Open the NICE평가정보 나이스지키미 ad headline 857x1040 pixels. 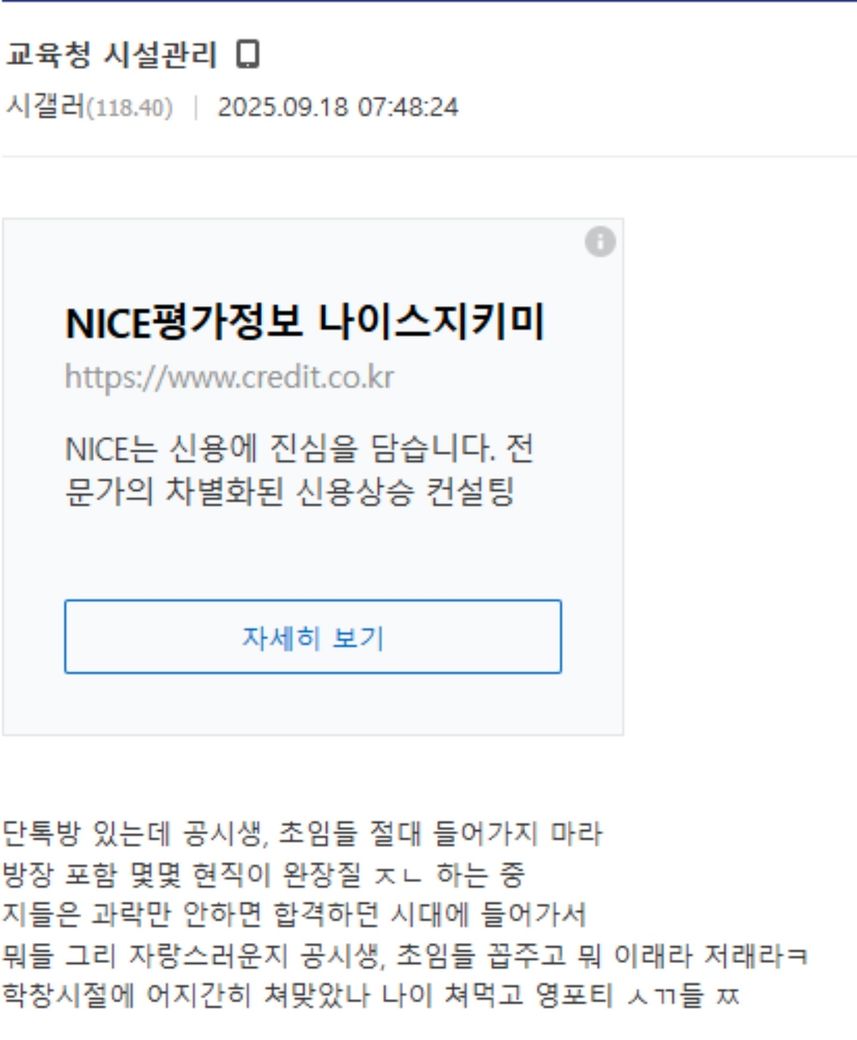pos(305,322)
